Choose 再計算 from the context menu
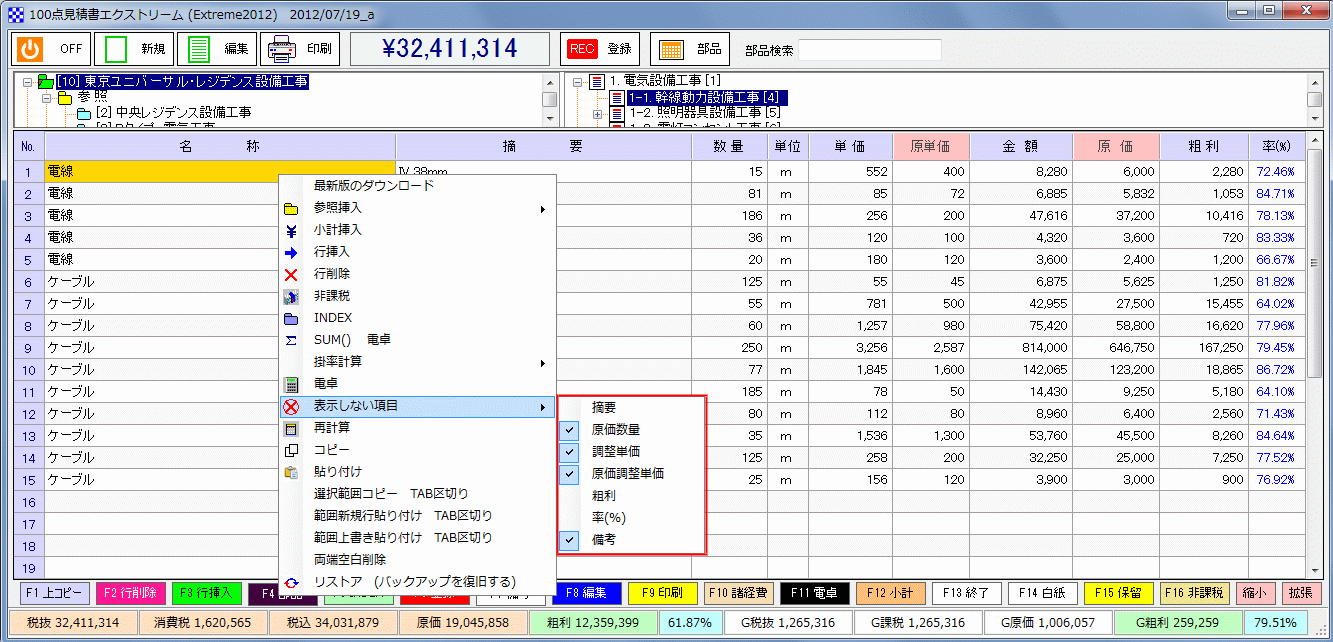The image size is (1333, 642). tap(330, 429)
